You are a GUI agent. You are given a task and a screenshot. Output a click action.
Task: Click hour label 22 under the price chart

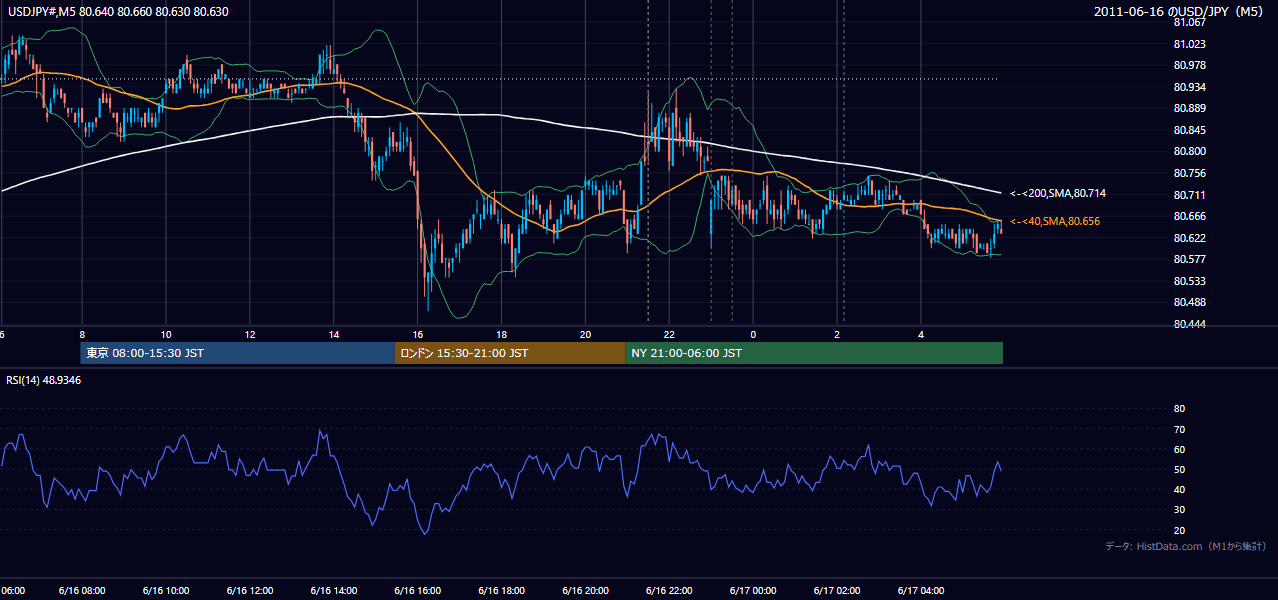click(x=670, y=334)
